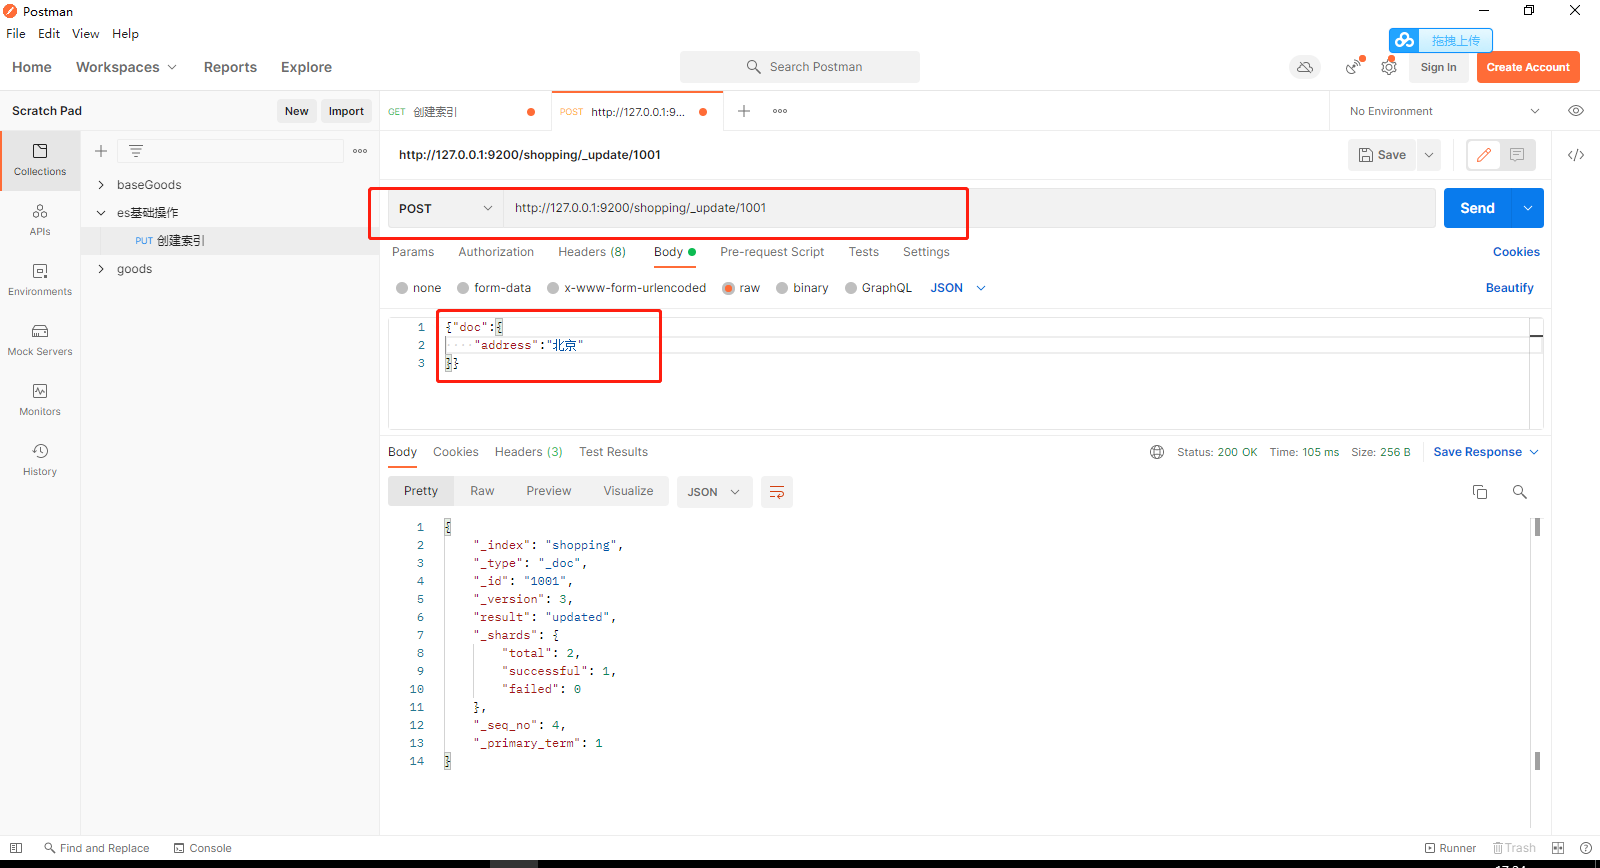Open the POST method dropdown
1600x868 pixels.
pos(445,208)
